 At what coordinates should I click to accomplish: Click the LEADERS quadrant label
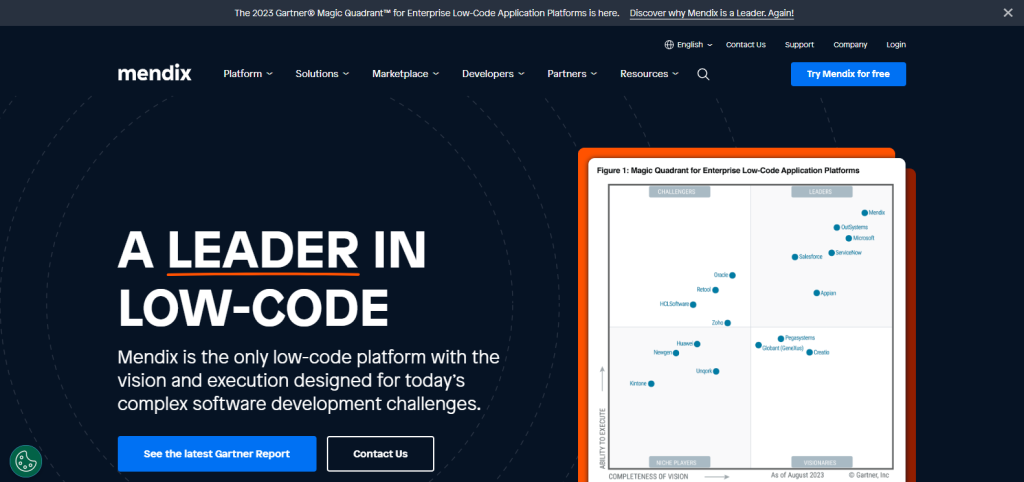pos(822,192)
